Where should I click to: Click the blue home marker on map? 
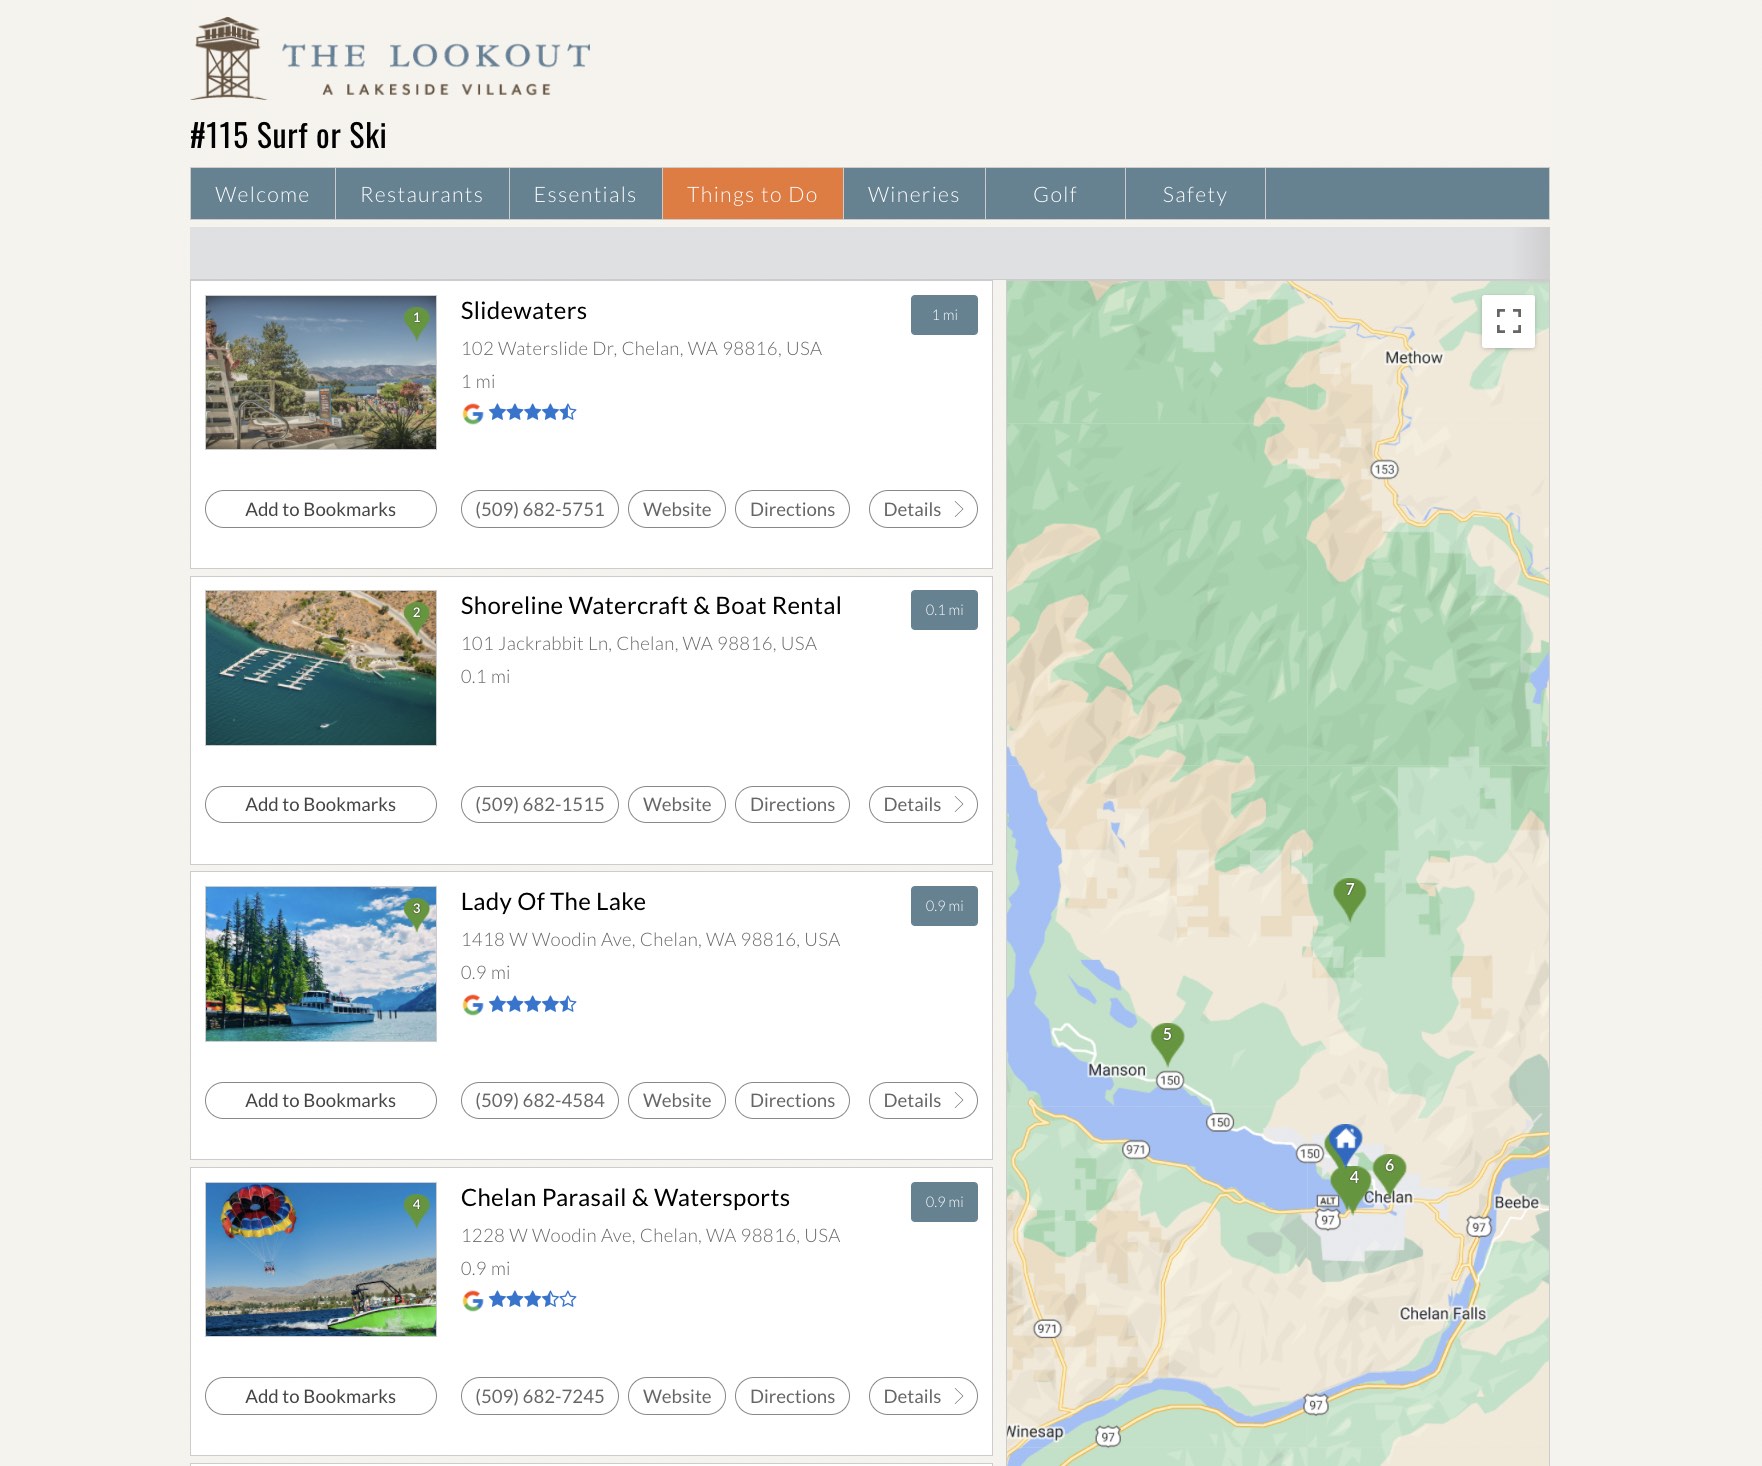[1345, 1142]
